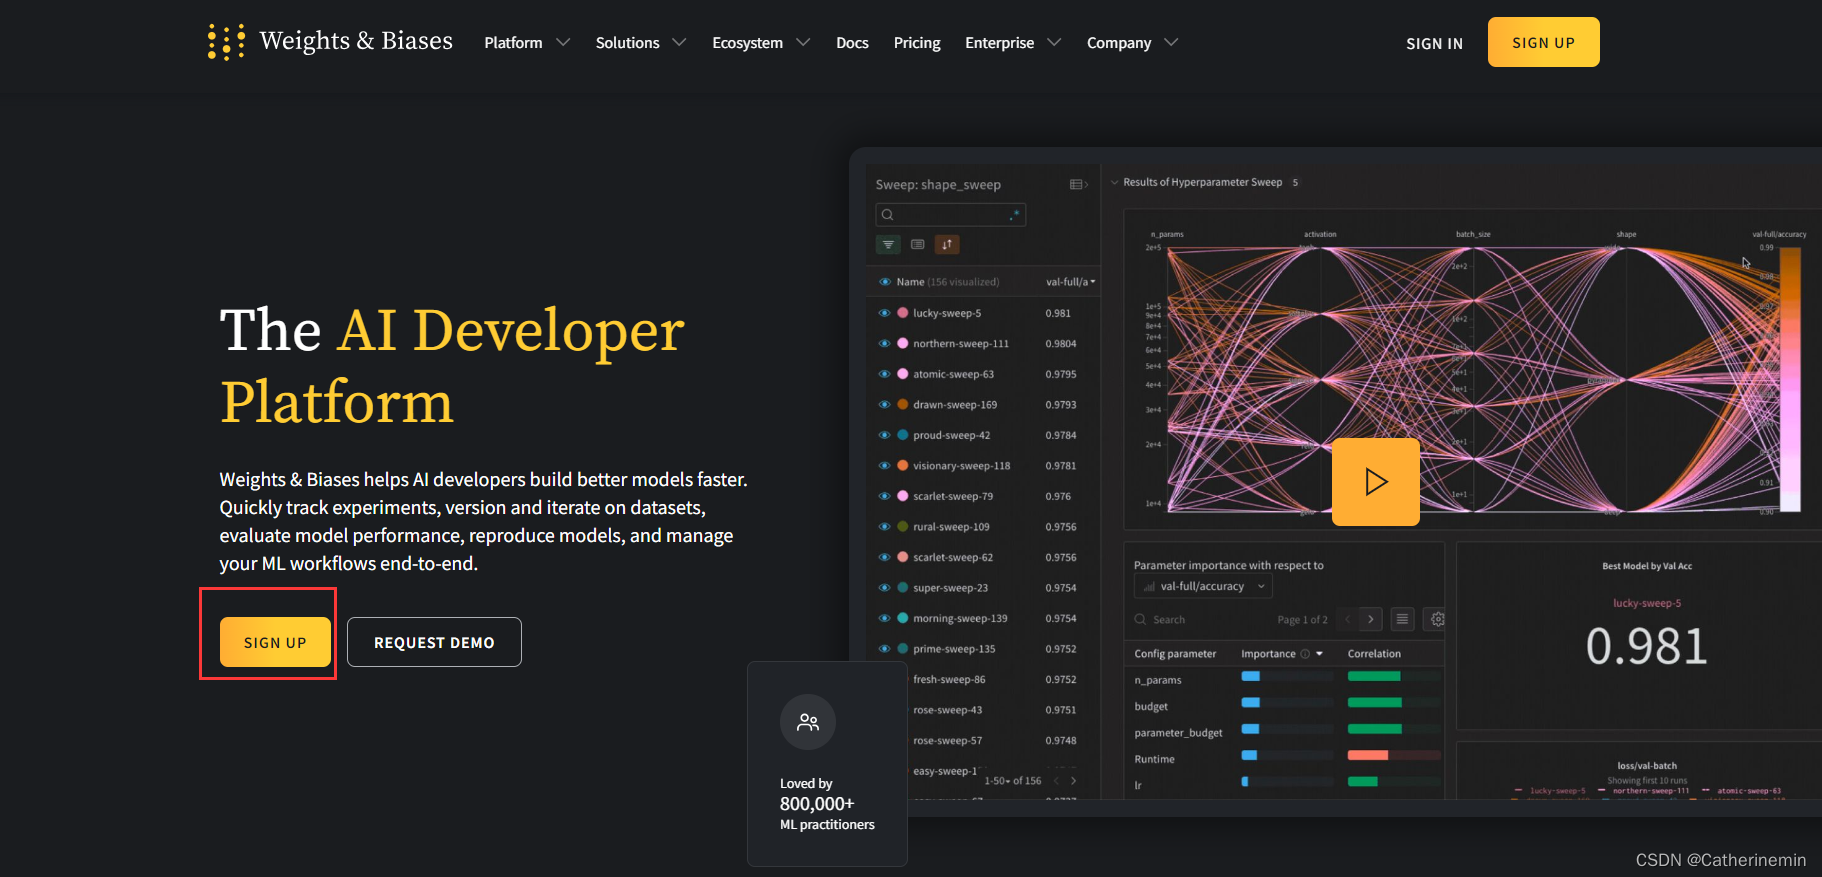1822x877 pixels.
Task: Click the runs search input field
Action: pos(951,214)
